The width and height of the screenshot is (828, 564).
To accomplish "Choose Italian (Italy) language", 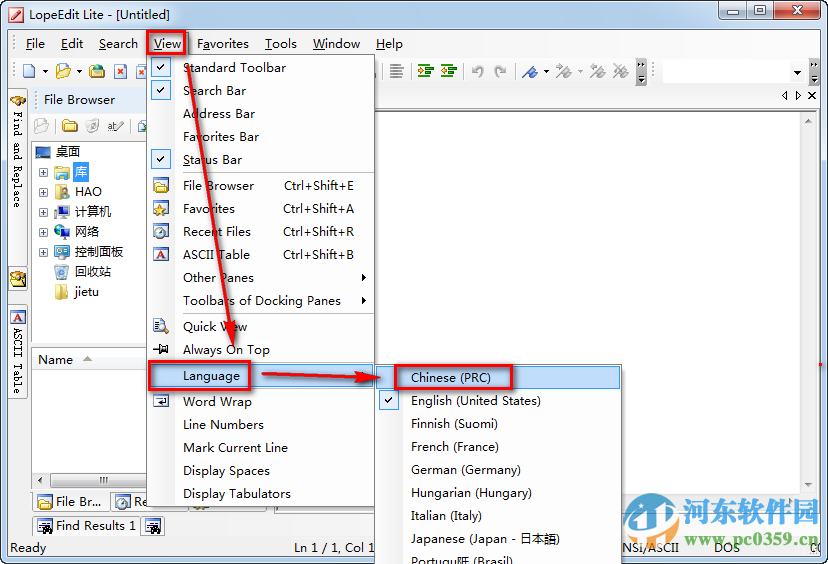I will click(499, 516).
